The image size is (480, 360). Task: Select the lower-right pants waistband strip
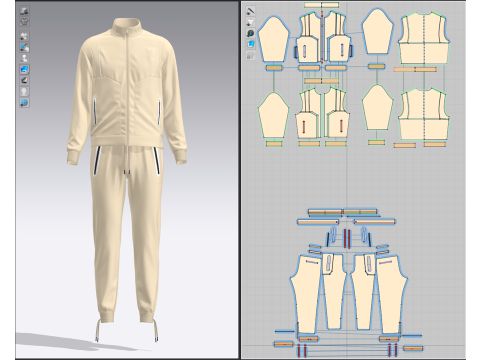374,222
